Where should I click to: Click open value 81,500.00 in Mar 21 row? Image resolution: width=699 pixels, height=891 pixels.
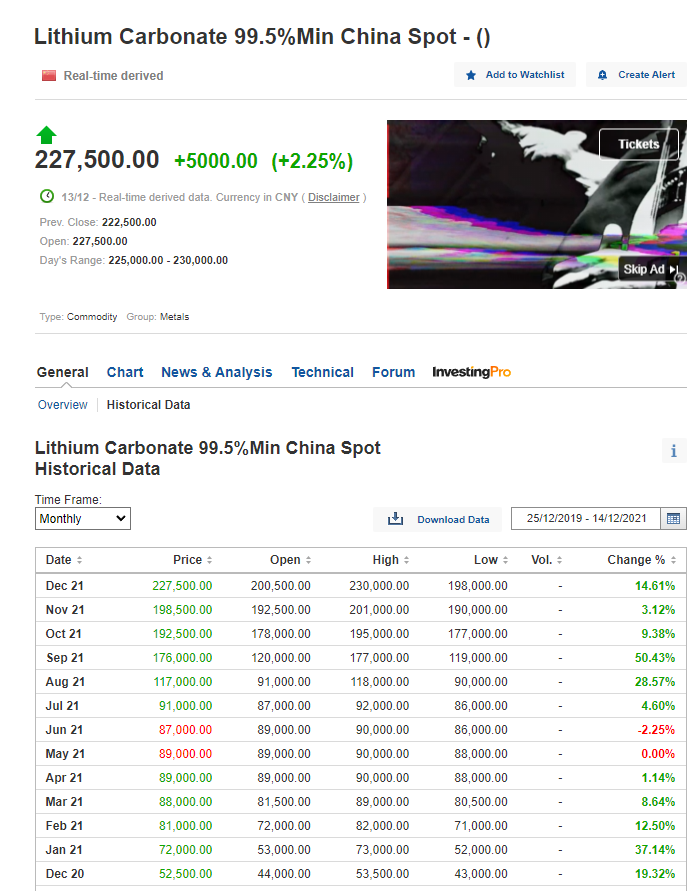(x=284, y=802)
